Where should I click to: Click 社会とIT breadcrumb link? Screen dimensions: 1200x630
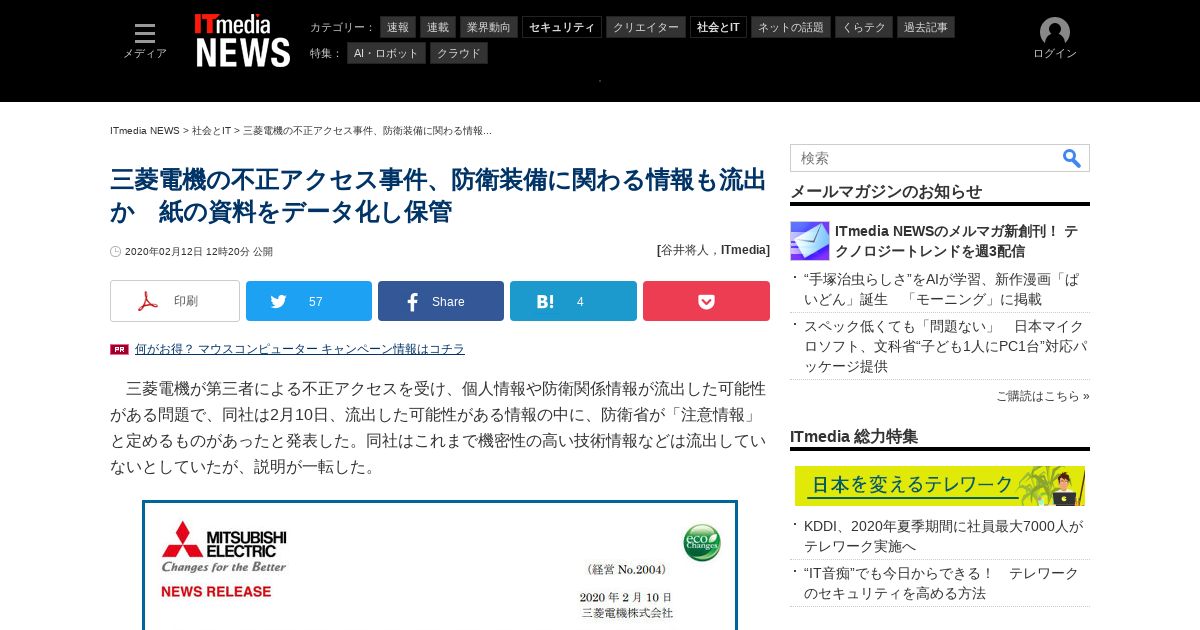212,131
